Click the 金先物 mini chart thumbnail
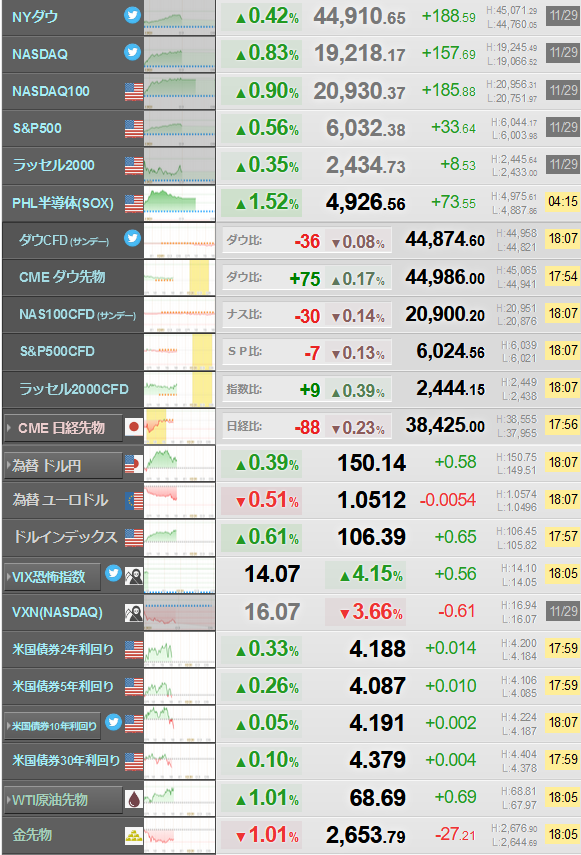This screenshot has height=855, width=581. coord(179,835)
